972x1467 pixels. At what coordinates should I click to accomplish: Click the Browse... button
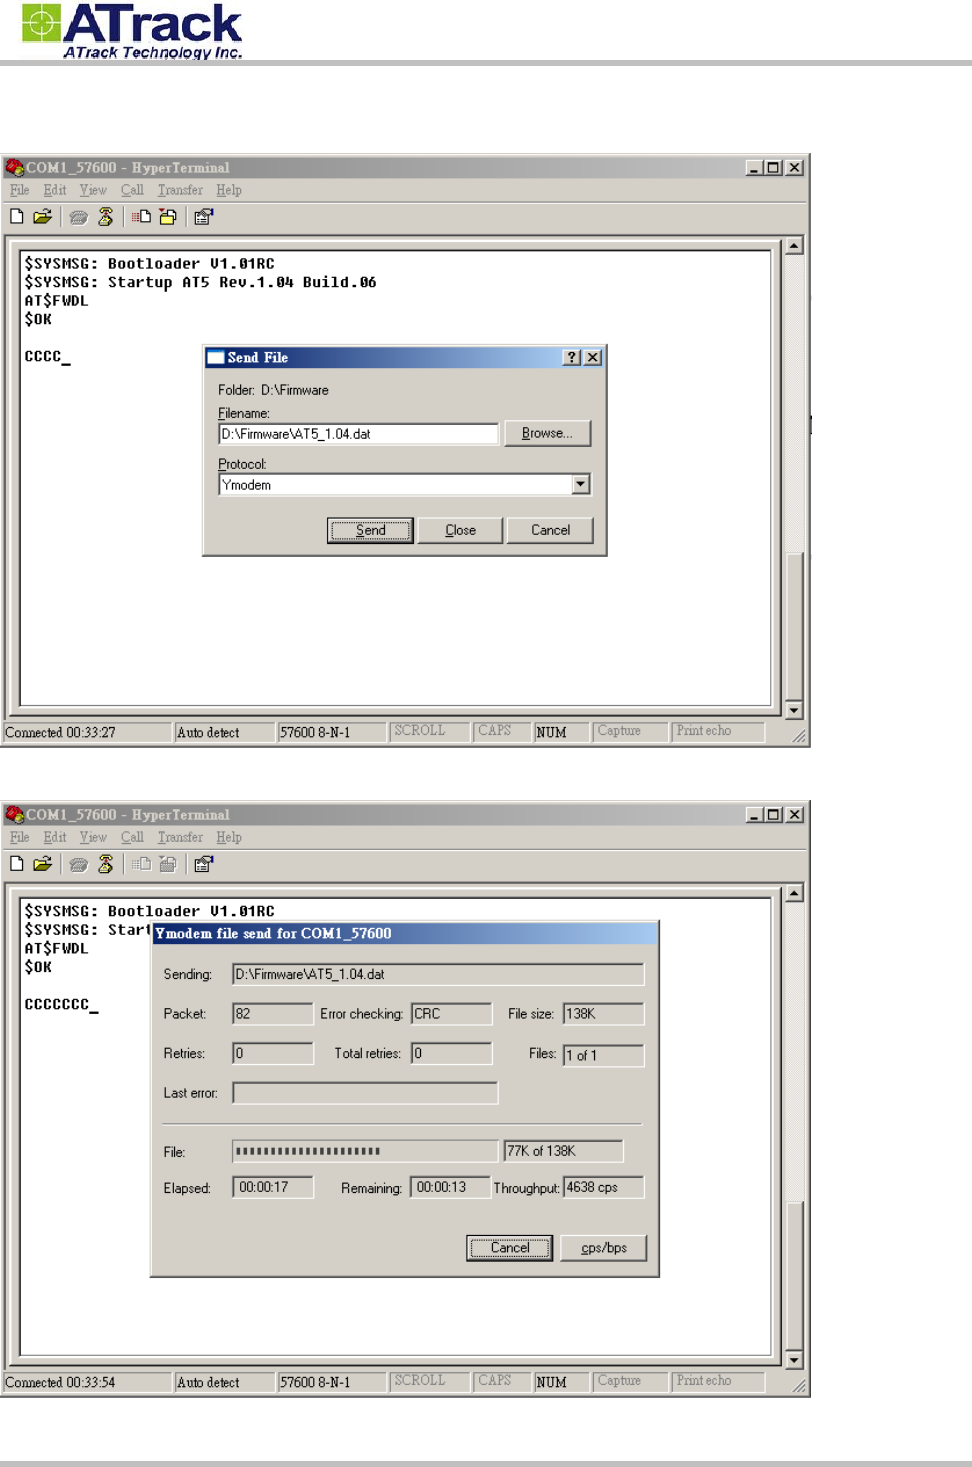coord(547,433)
